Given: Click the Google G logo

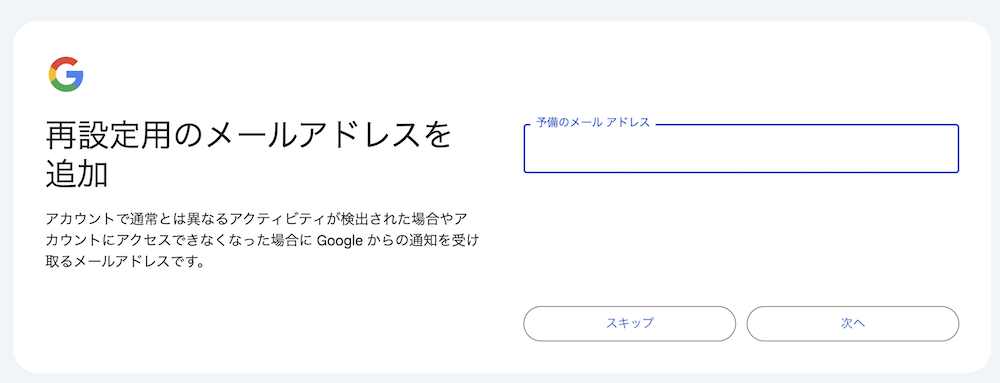Looking at the screenshot, I should pyautogui.click(x=66, y=74).
